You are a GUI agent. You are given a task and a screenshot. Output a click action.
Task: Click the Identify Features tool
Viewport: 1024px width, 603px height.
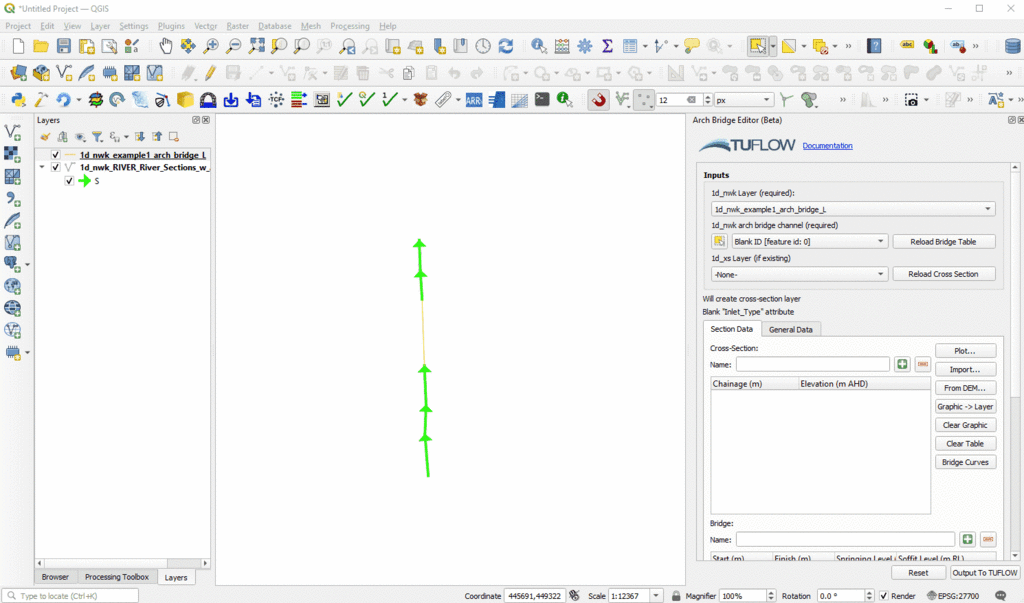[539, 46]
